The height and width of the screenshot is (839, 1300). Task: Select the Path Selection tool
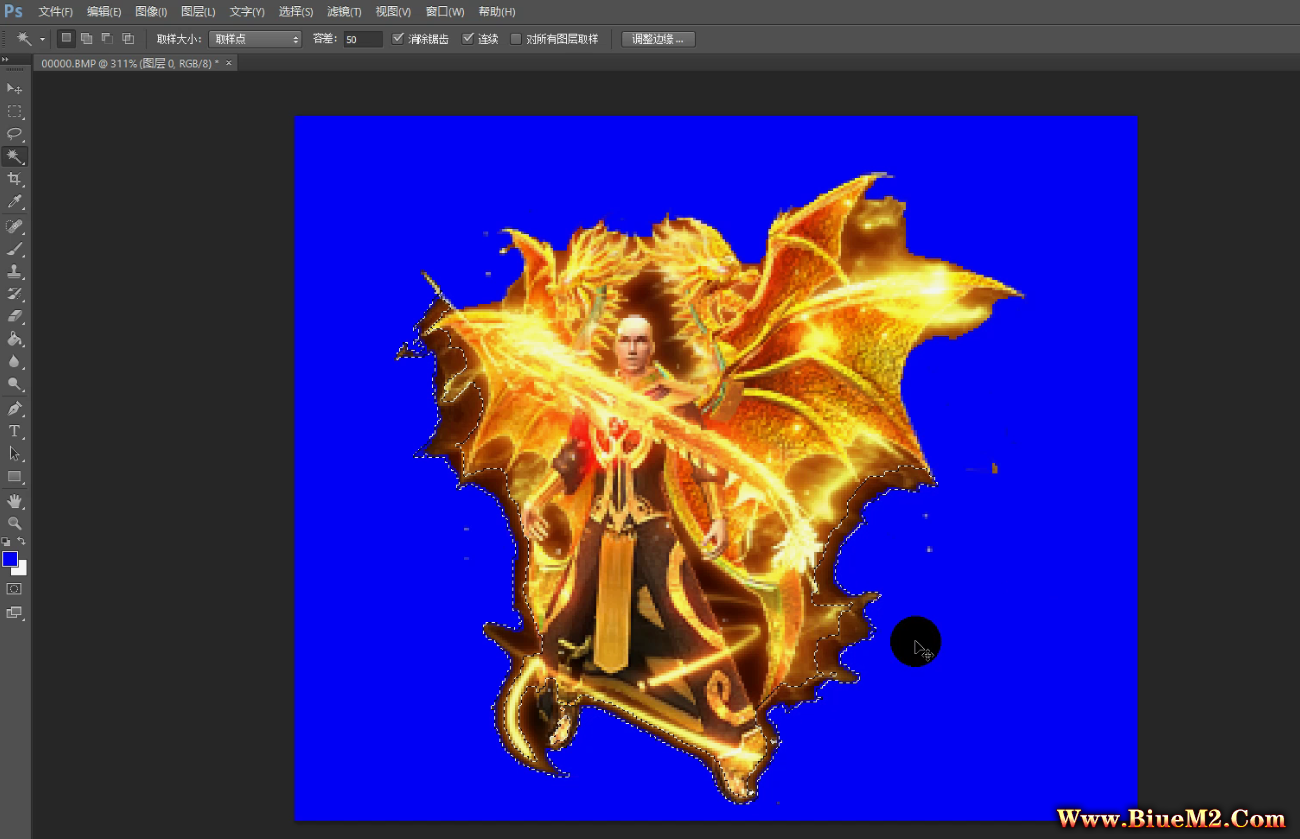click(14, 454)
